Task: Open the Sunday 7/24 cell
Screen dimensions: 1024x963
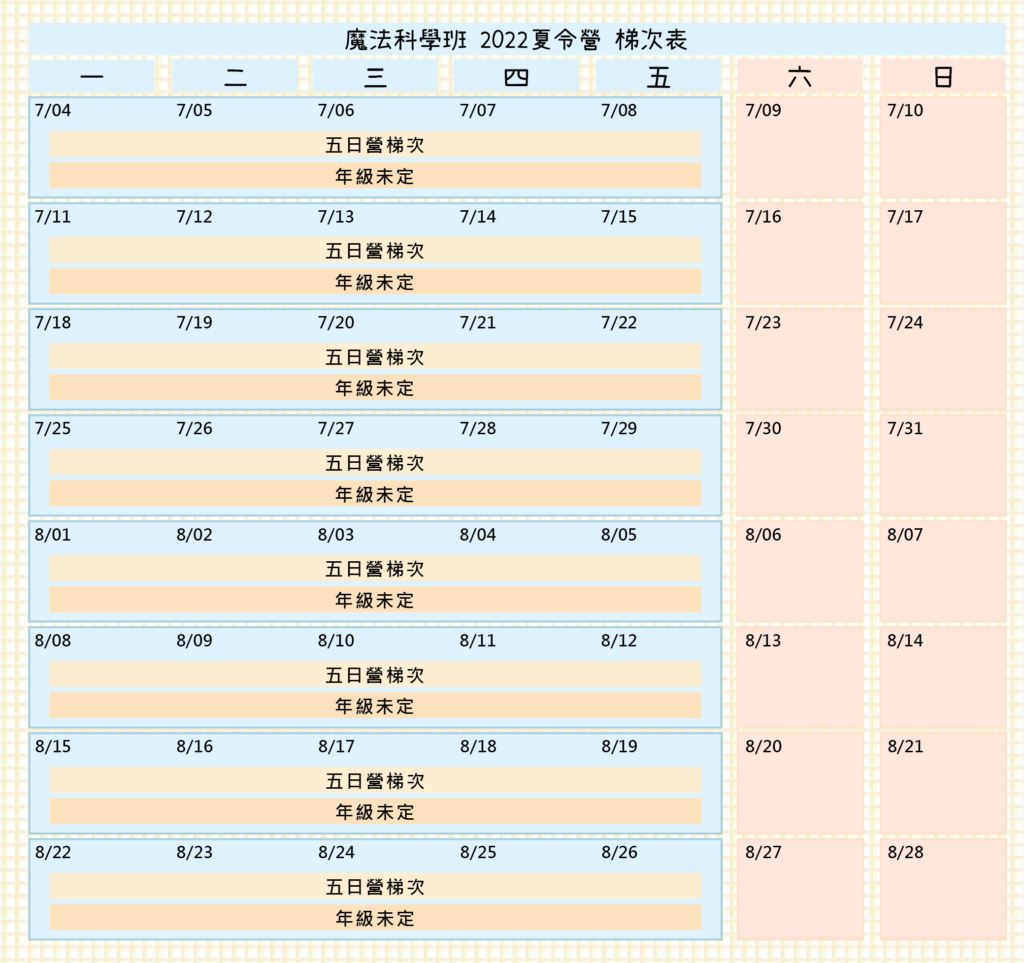Action: point(943,359)
